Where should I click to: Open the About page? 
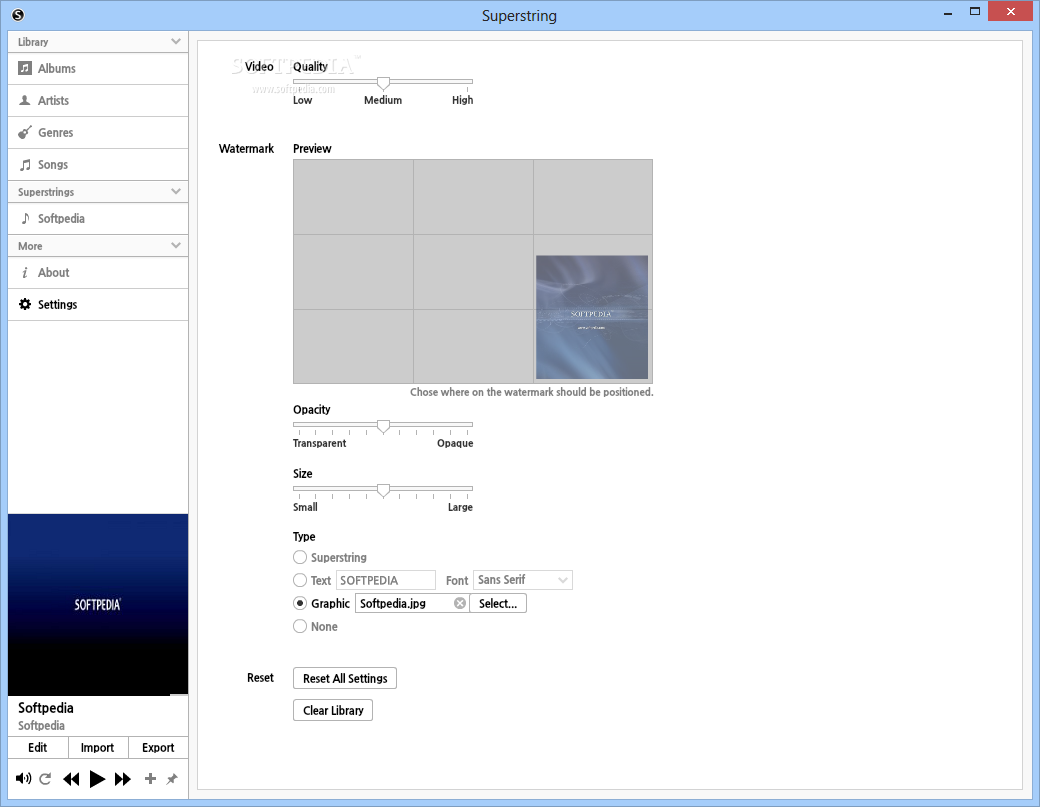pos(98,273)
